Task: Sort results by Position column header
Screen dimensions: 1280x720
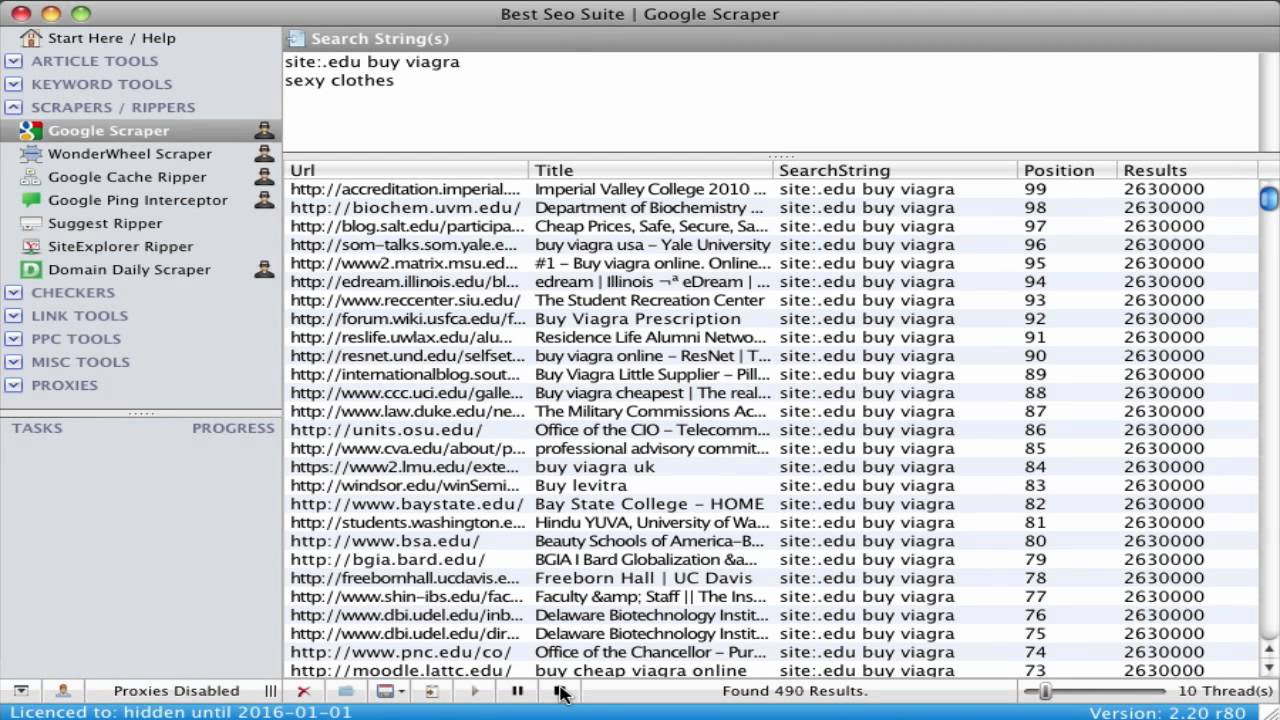Action: [1067, 171]
